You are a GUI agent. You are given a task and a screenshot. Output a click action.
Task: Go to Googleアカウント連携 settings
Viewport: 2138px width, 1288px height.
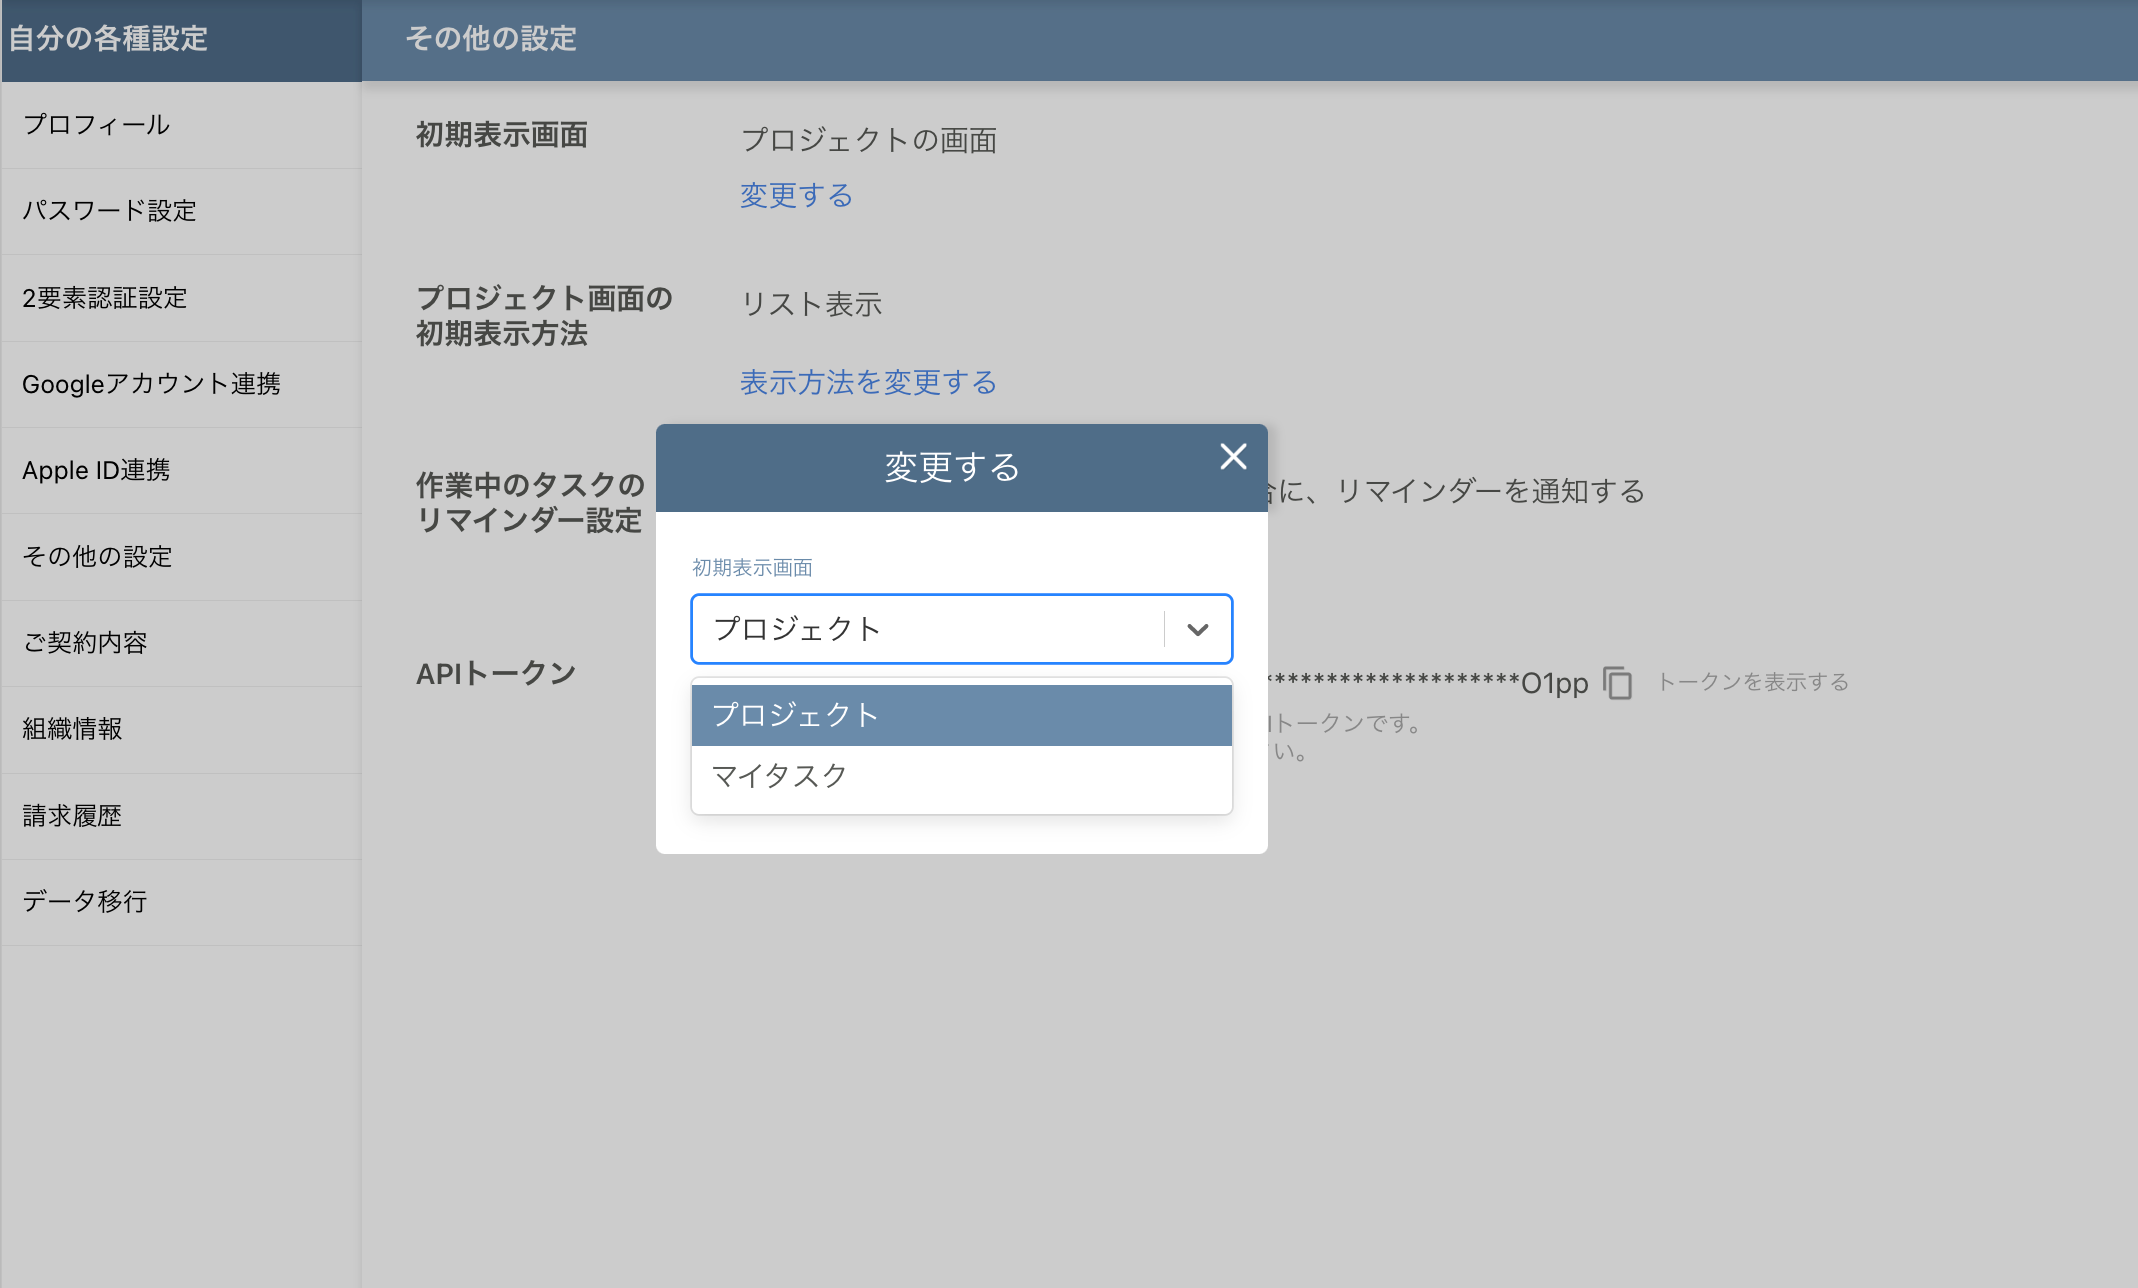(x=152, y=384)
